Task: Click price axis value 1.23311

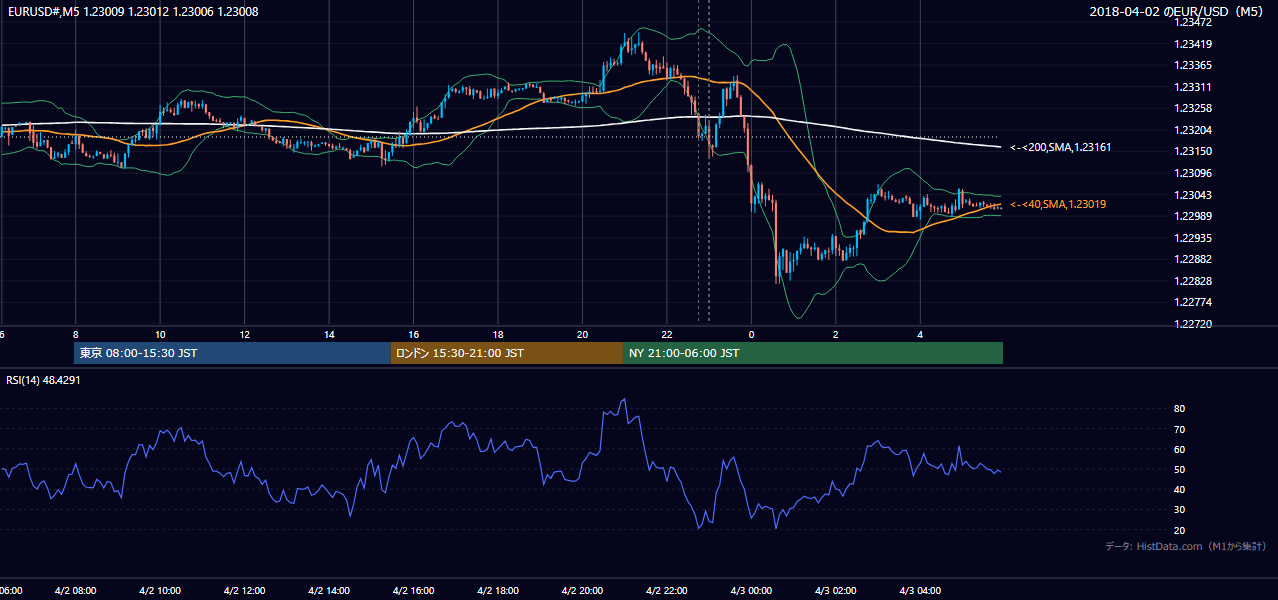Action: (x=1192, y=87)
